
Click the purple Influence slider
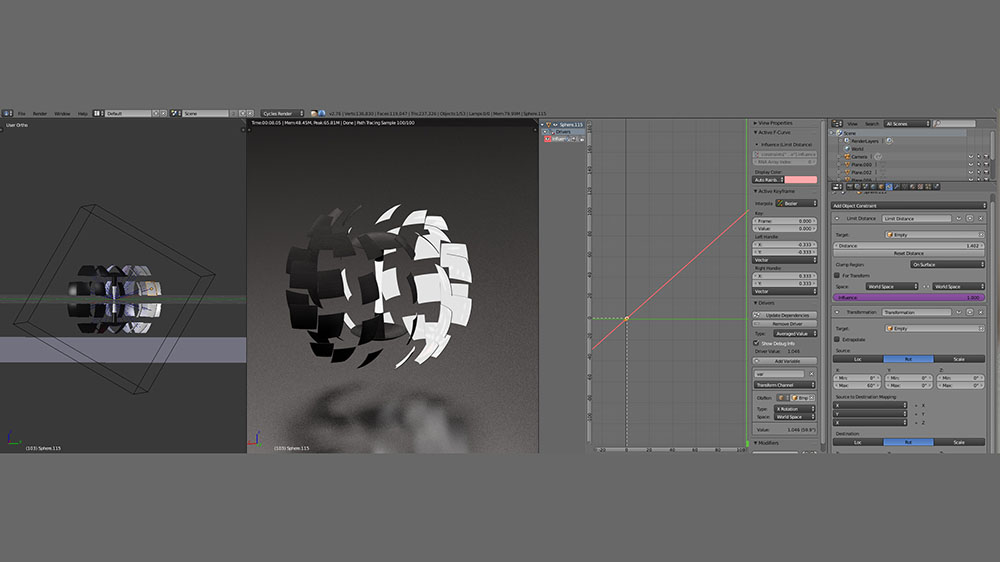pyautogui.click(x=909, y=297)
